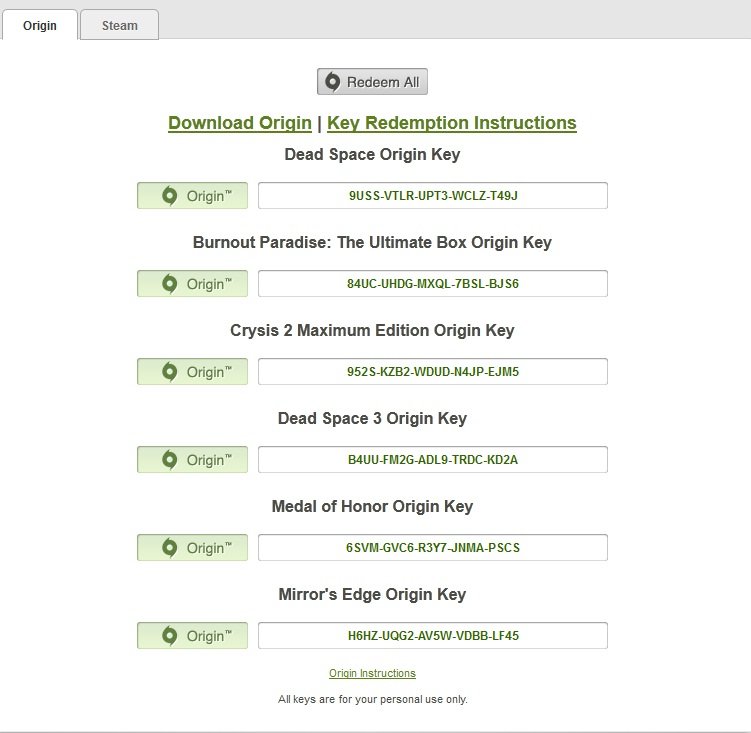751x733 pixels.
Task: Select the Burnout Paradise key text field
Action: (432, 284)
